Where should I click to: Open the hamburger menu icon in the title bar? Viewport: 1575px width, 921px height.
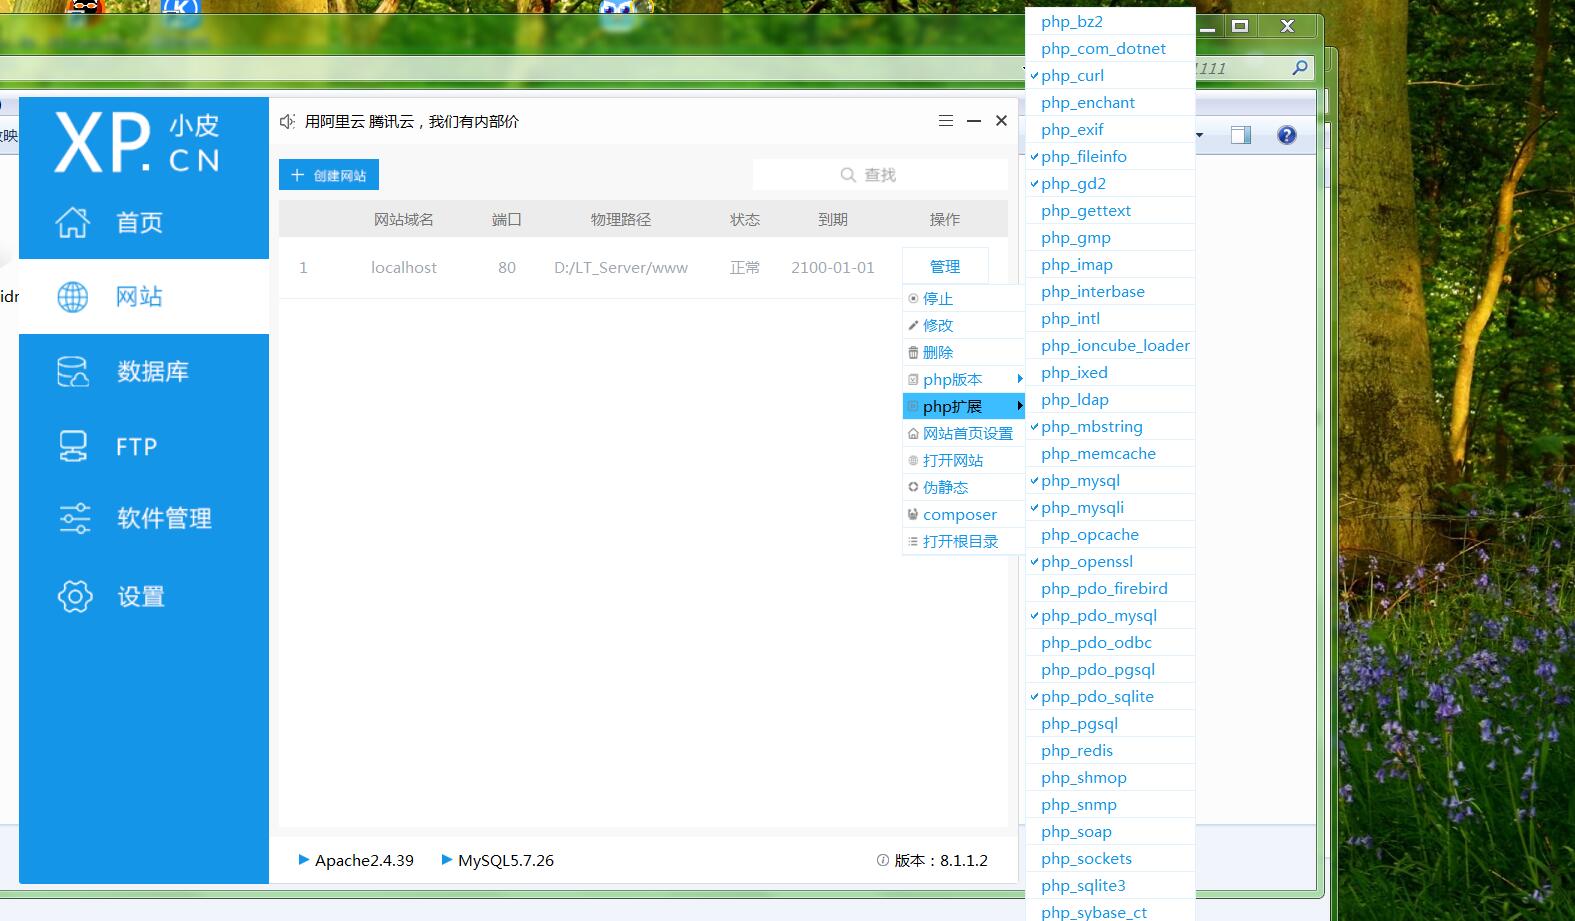pyautogui.click(x=946, y=121)
